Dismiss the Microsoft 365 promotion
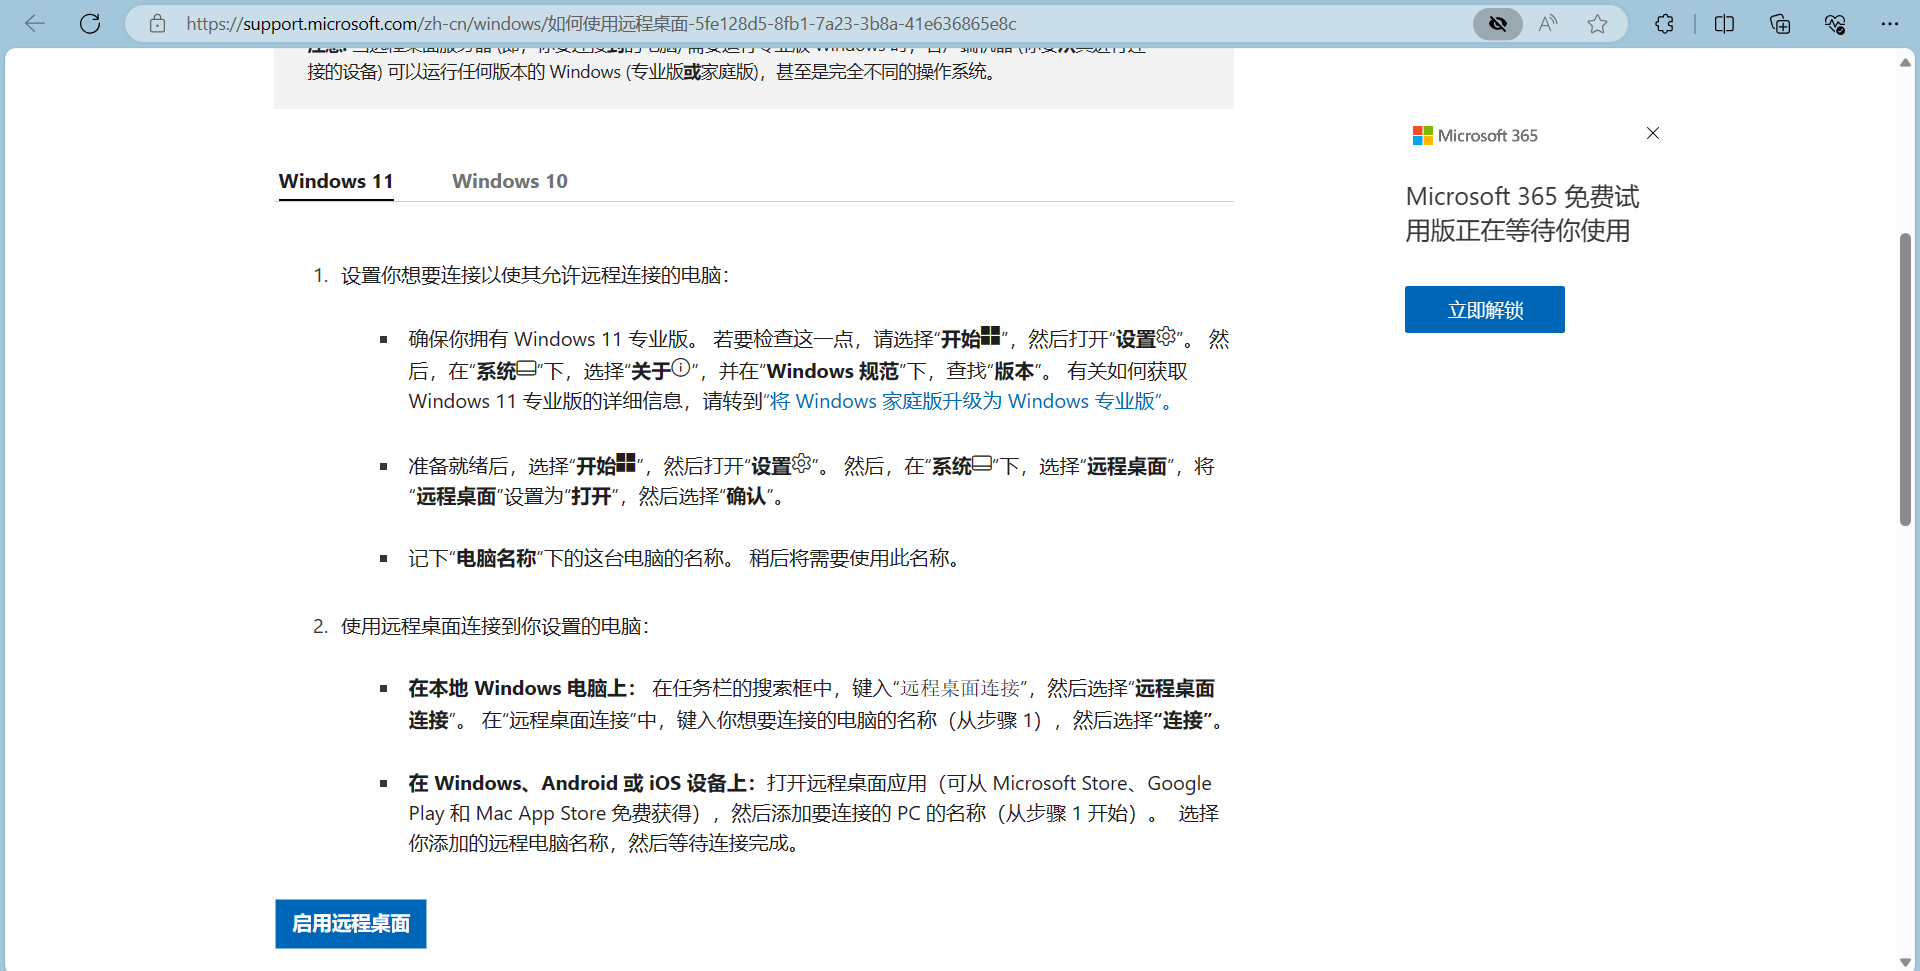Screen dimensions: 1920x971 [1652, 133]
